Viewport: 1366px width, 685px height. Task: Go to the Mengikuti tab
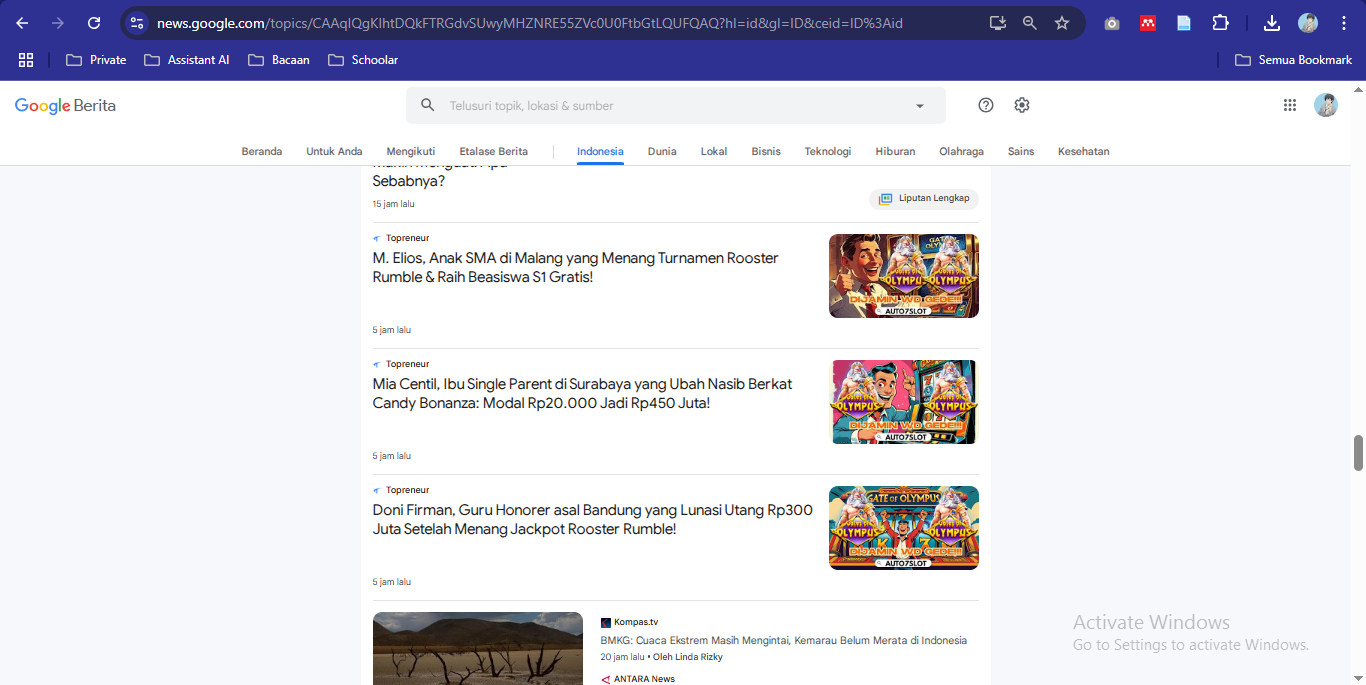pos(411,151)
